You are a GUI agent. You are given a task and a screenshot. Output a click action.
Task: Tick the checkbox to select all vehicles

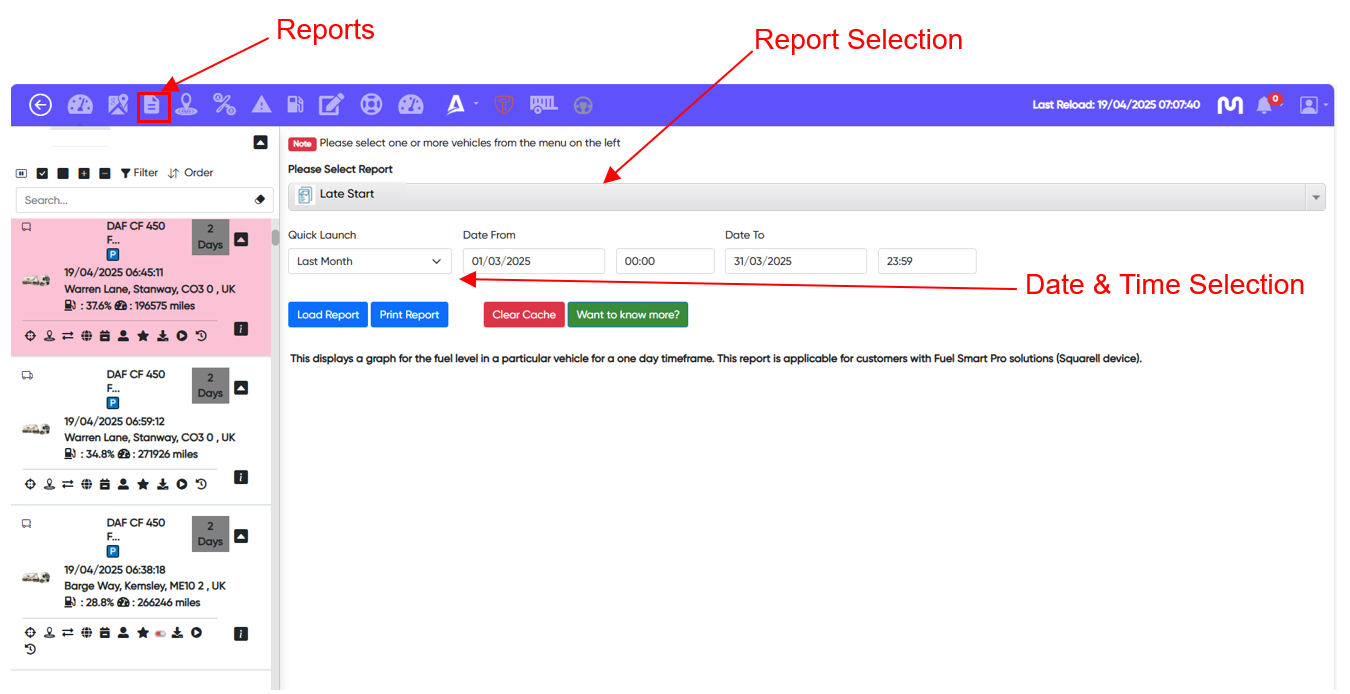pyautogui.click(x=42, y=172)
